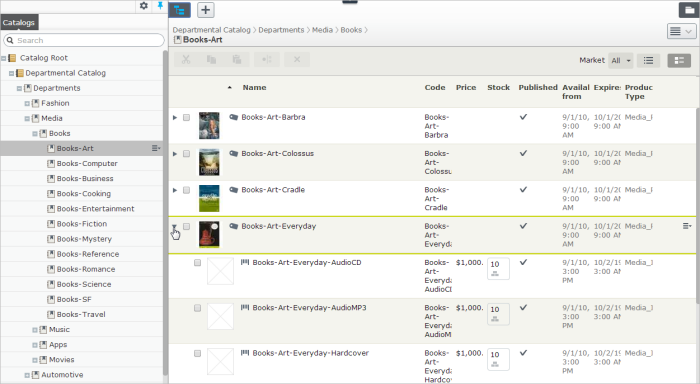700x384 pixels.
Task: Click the Paste toolbar icon
Action: pos(237,59)
